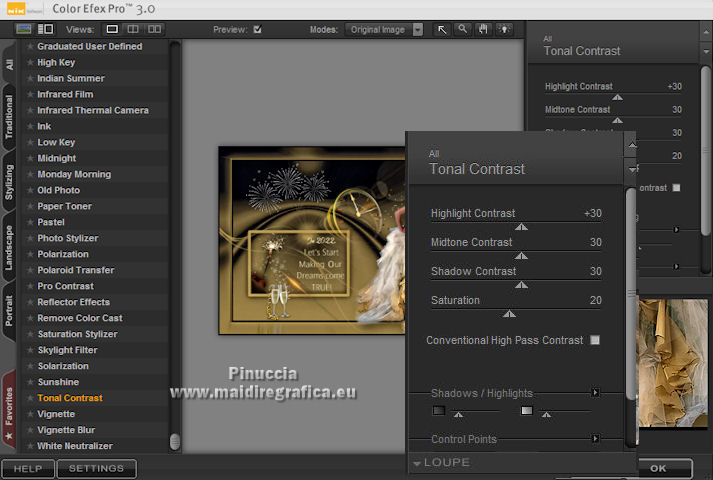Expand Shadows / Highlights in the enlarged panel

coord(595,392)
